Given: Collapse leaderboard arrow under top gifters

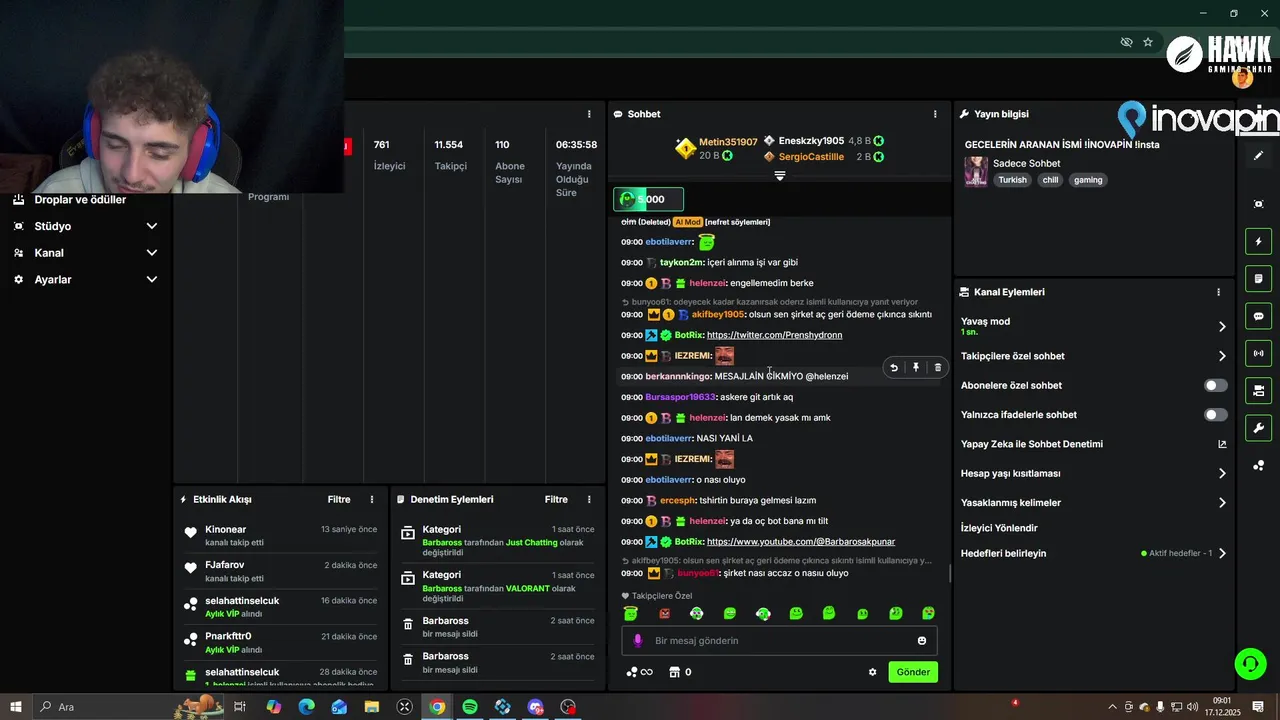Looking at the screenshot, I should [x=780, y=175].
